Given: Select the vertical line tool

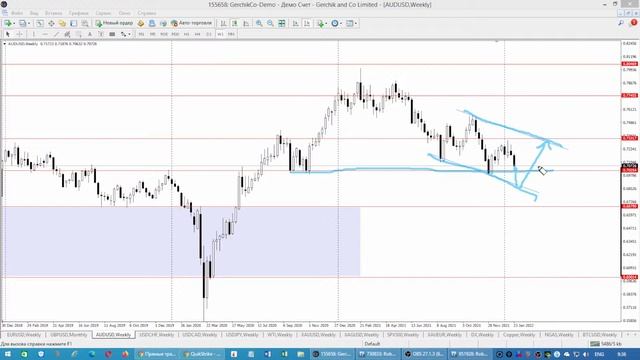Looking at the screenshot, I should [33, 34].
